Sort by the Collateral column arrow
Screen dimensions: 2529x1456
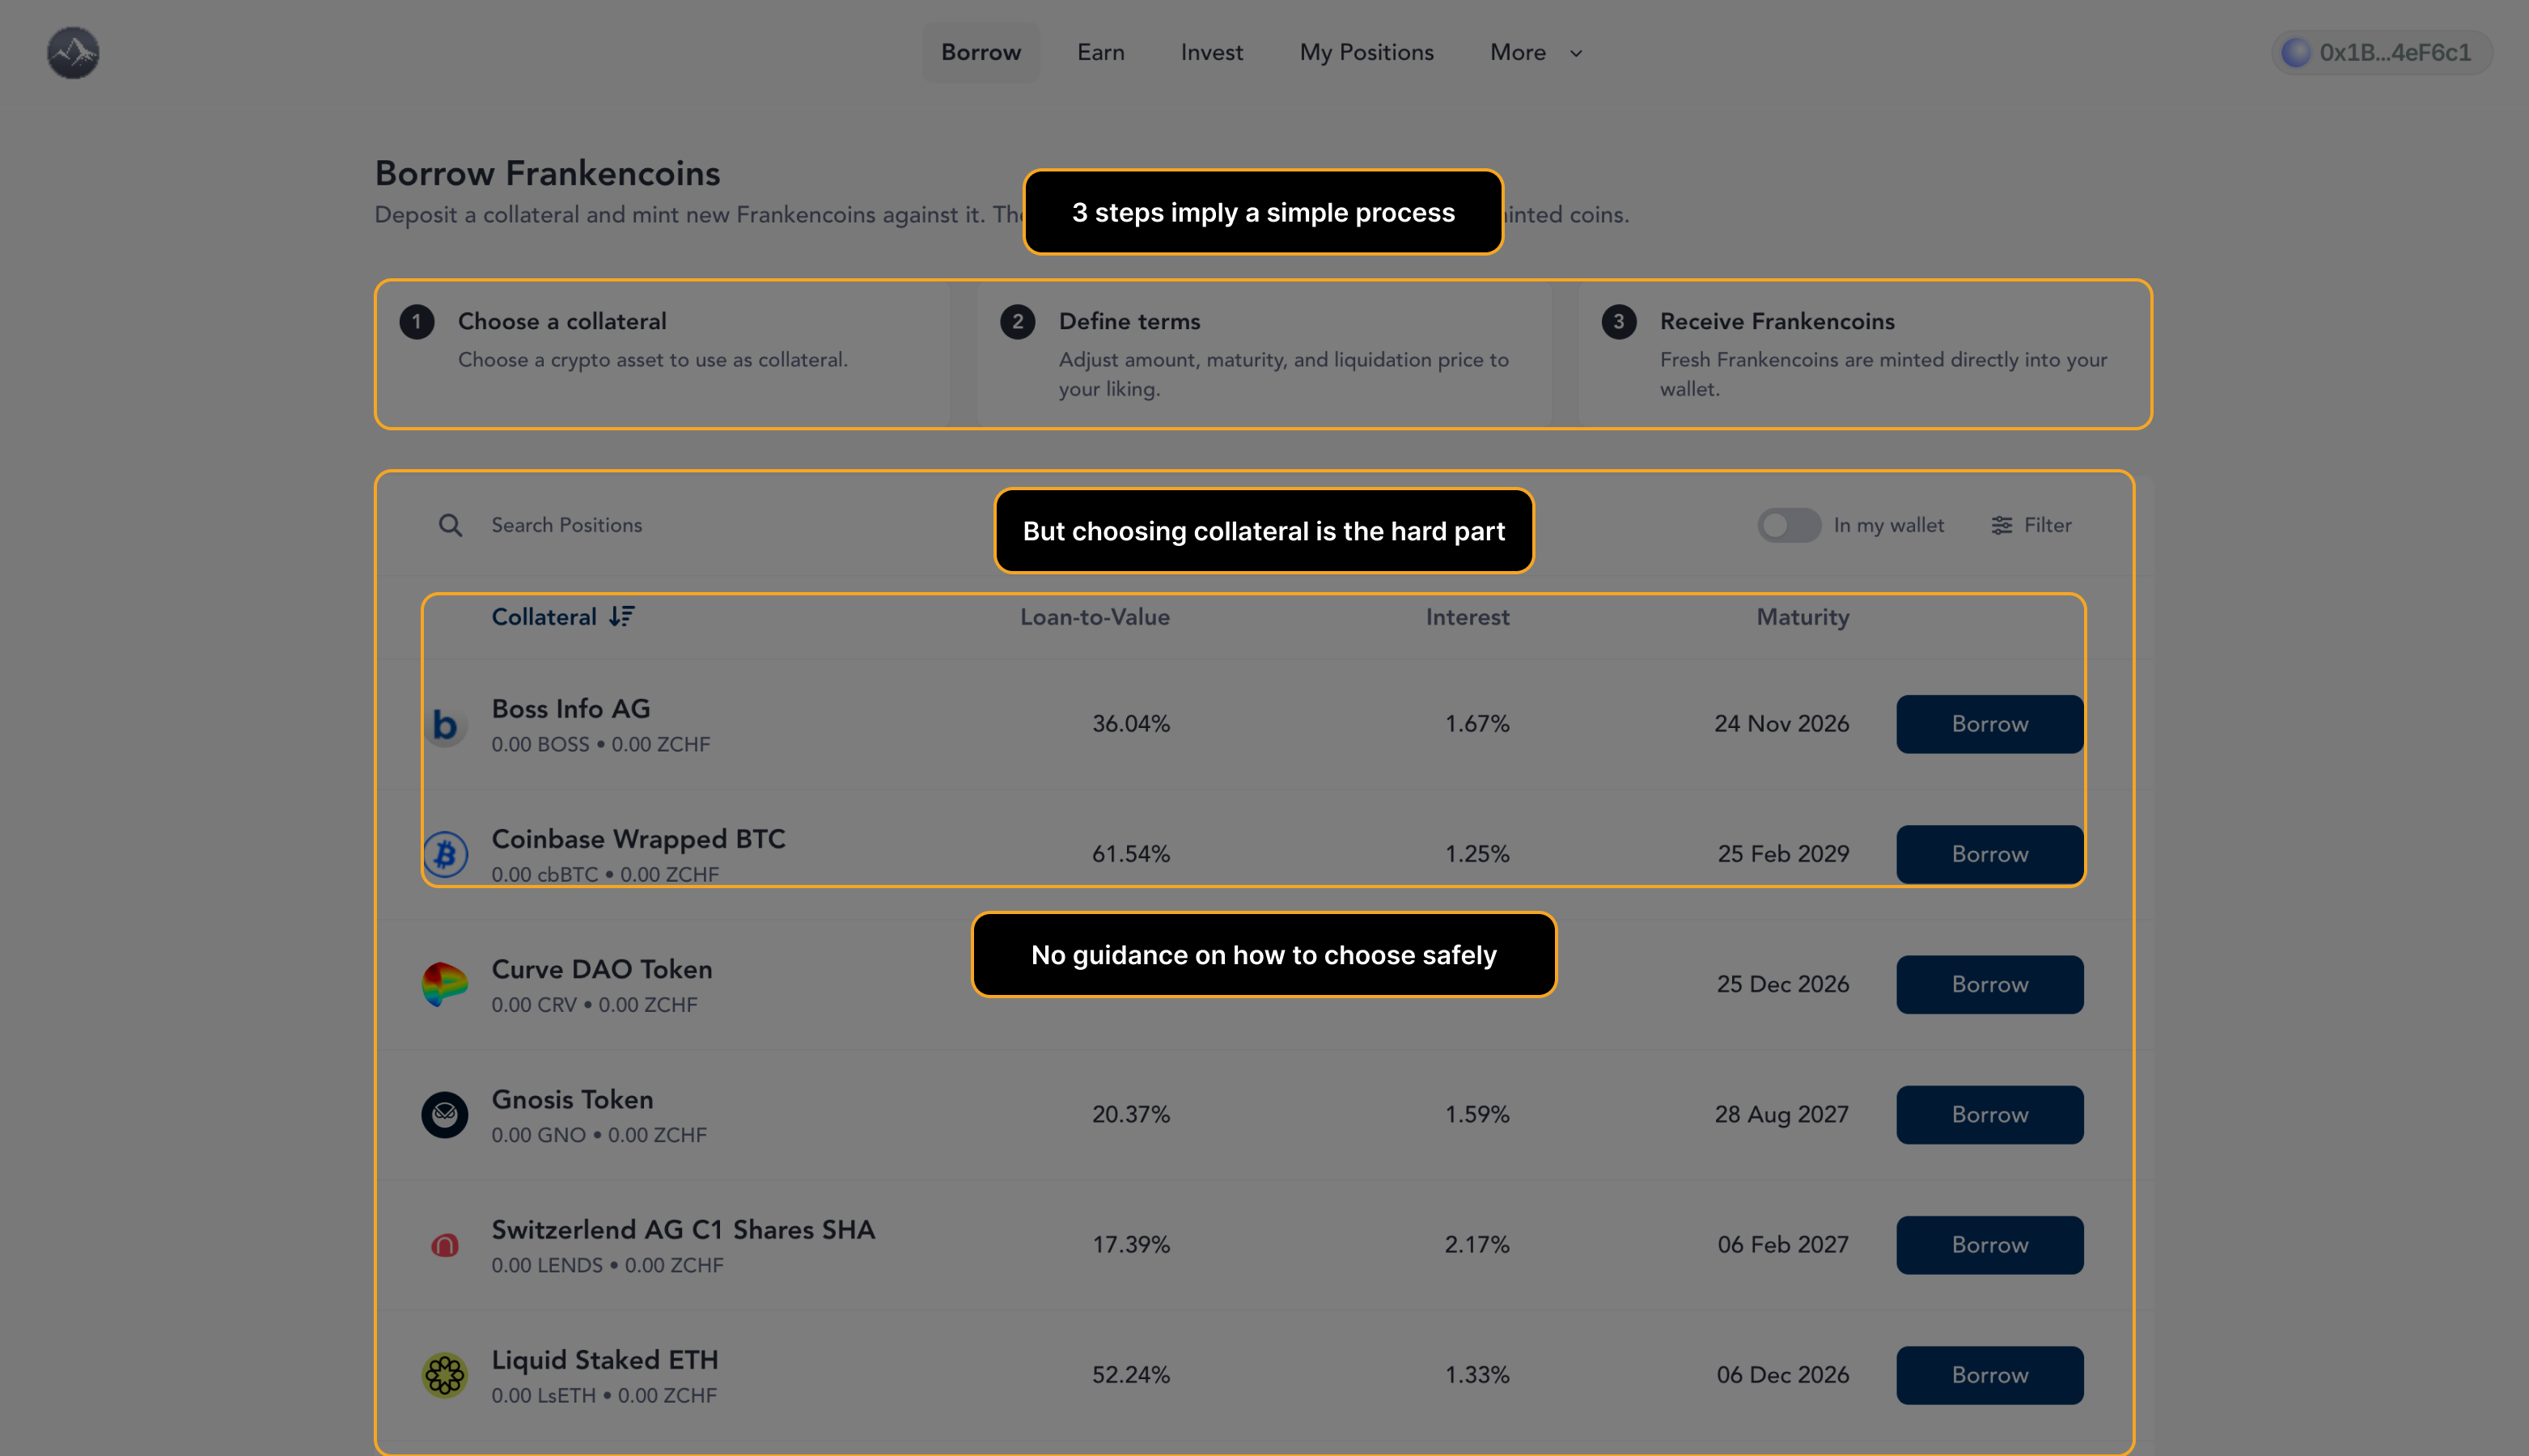click(622, 617)
